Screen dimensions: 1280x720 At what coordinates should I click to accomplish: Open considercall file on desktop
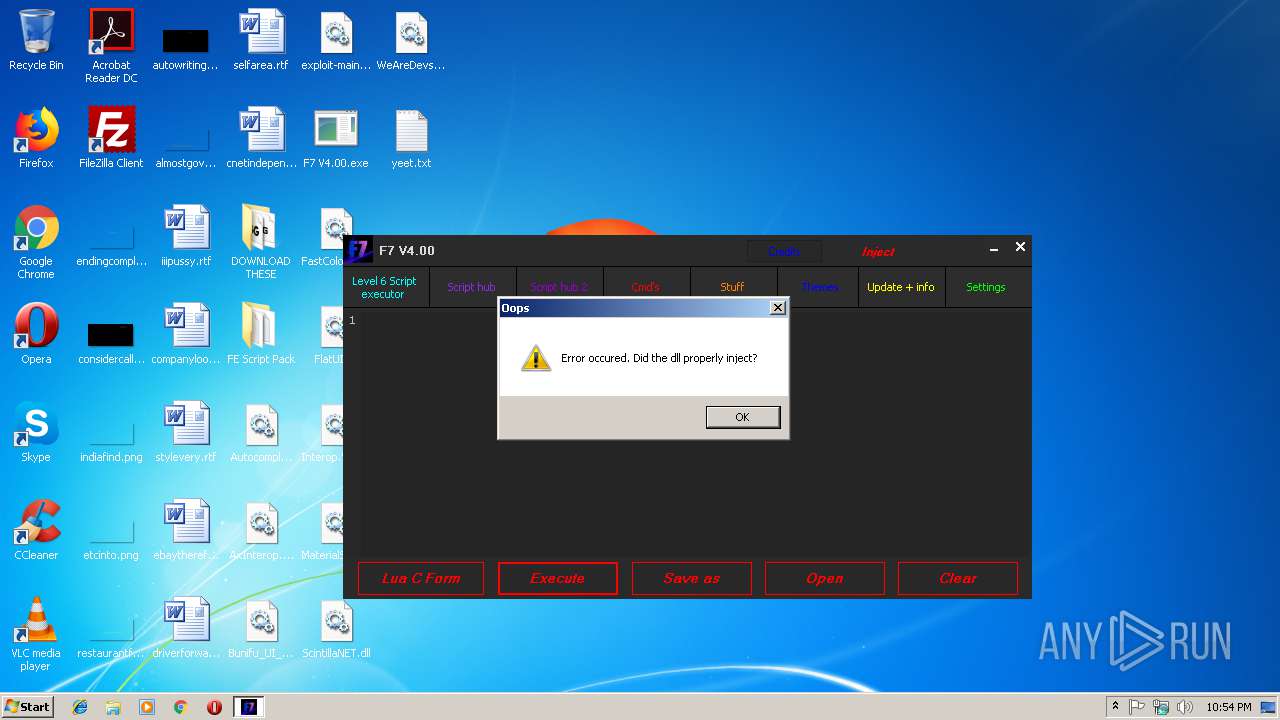(111, 342)
